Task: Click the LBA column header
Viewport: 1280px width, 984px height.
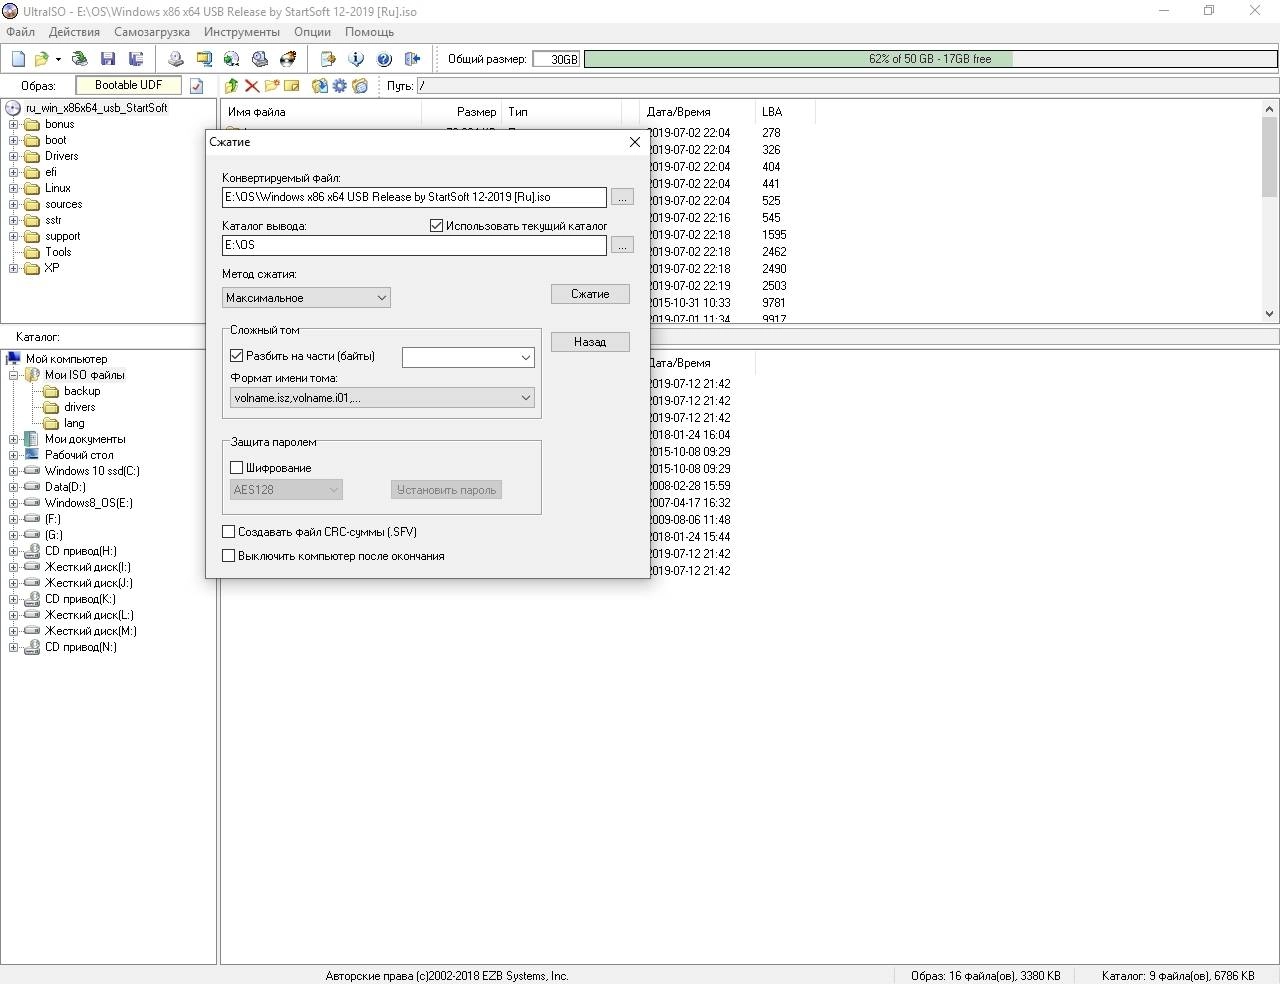Action: point(785,112)
